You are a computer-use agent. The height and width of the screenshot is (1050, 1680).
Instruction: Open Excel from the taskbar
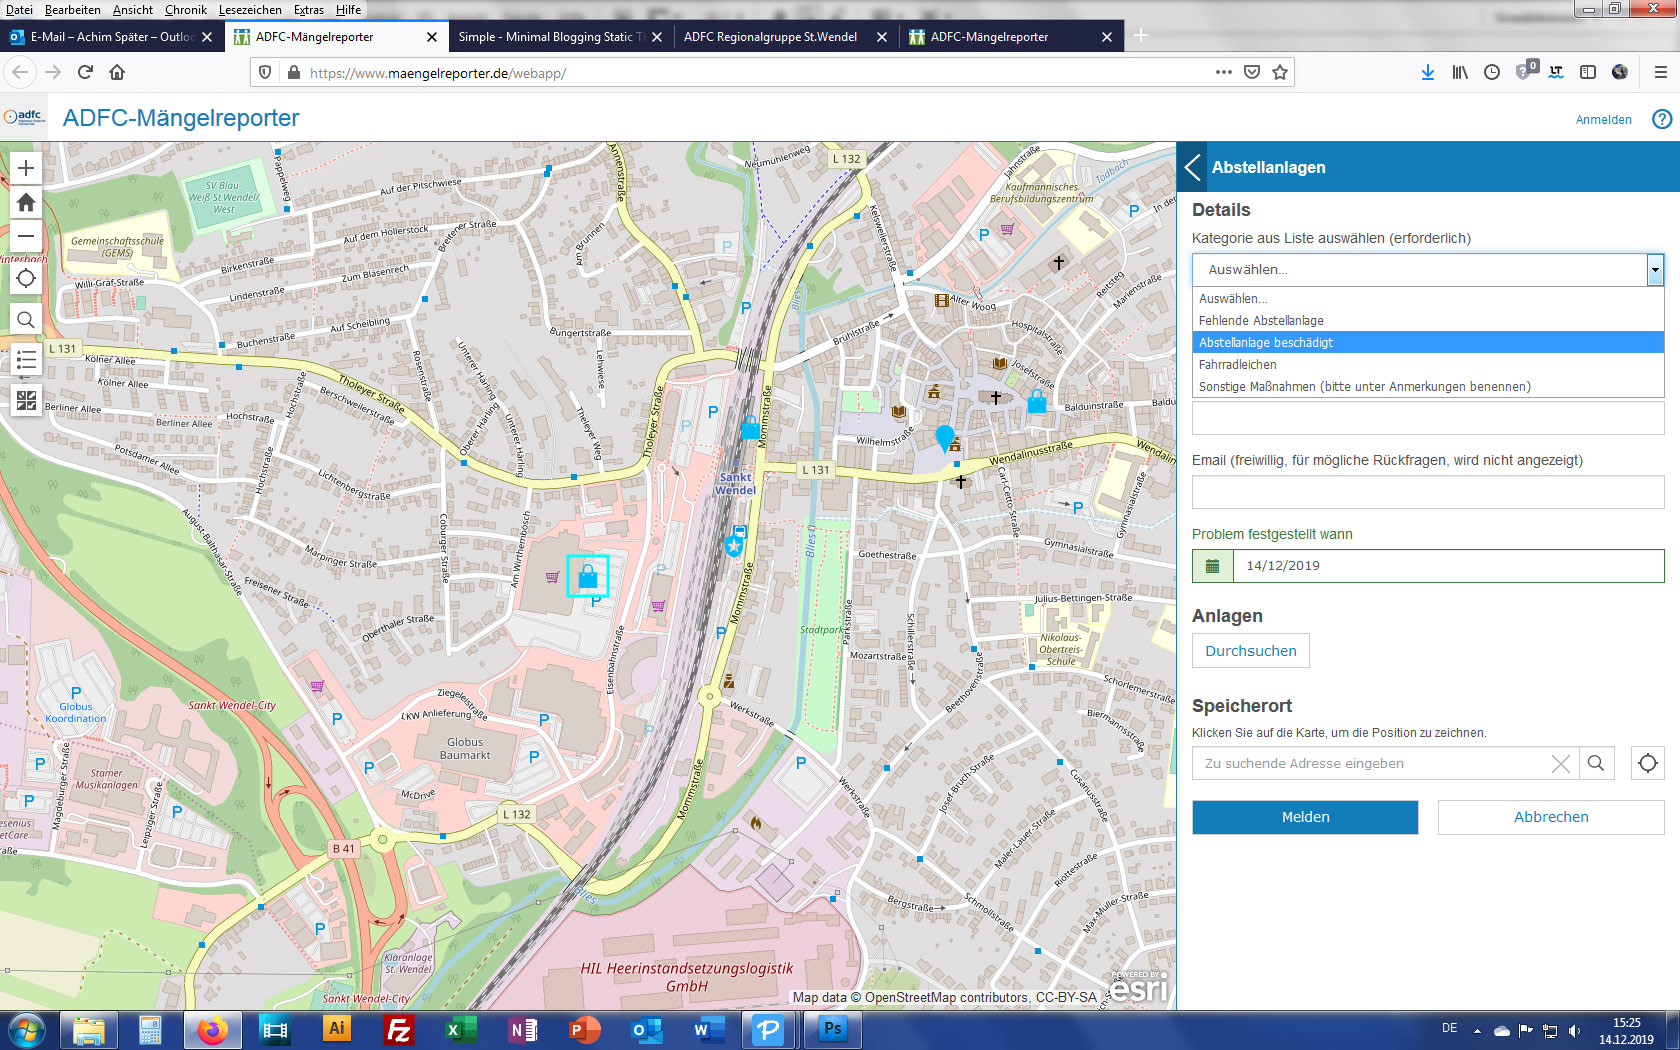(459, 1030)
